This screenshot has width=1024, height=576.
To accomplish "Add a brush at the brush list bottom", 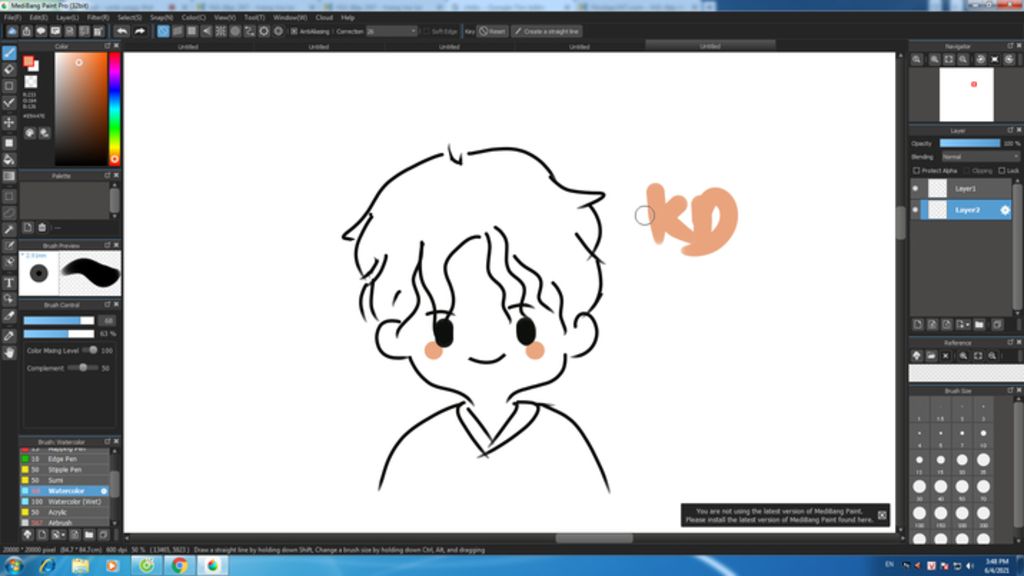I will tap(42, 535).
